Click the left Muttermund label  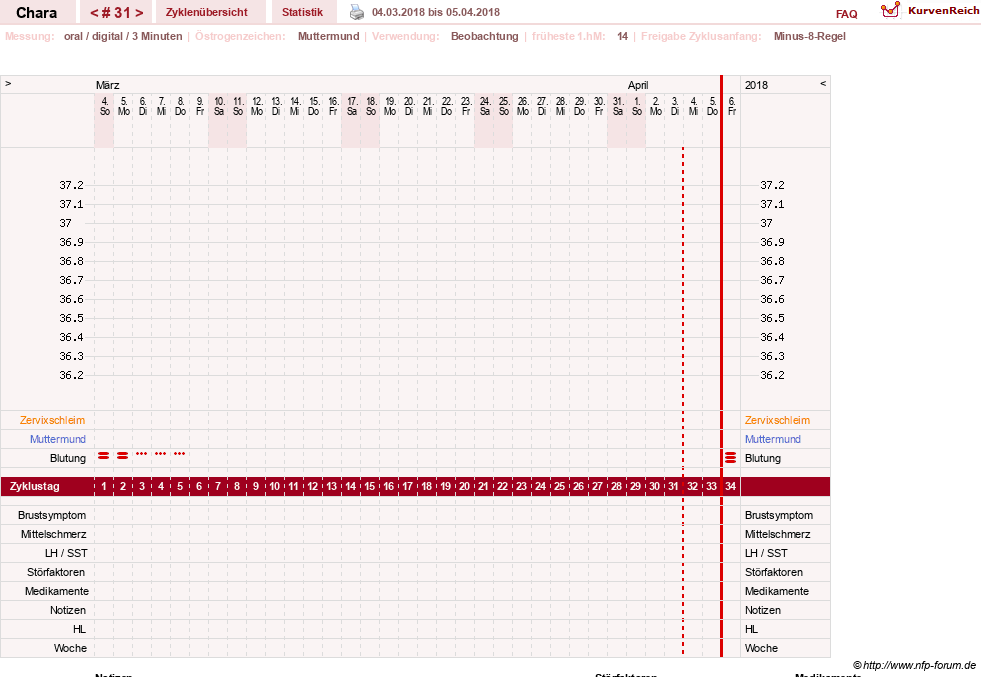pos(58,439)
